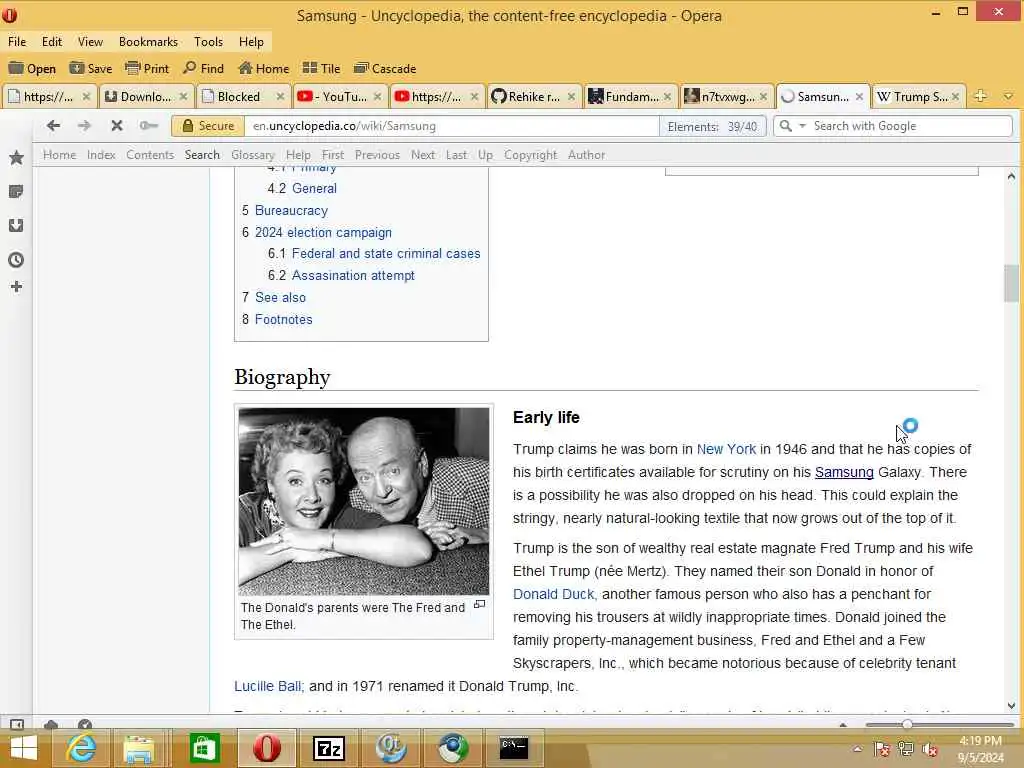Toggle the panel icon in status bar
1024x768 pixels.
point(16,724)
